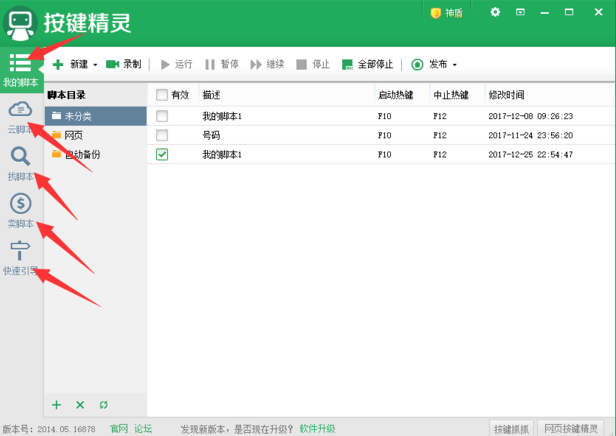Click the 暂停 pause button

(222, 64)
